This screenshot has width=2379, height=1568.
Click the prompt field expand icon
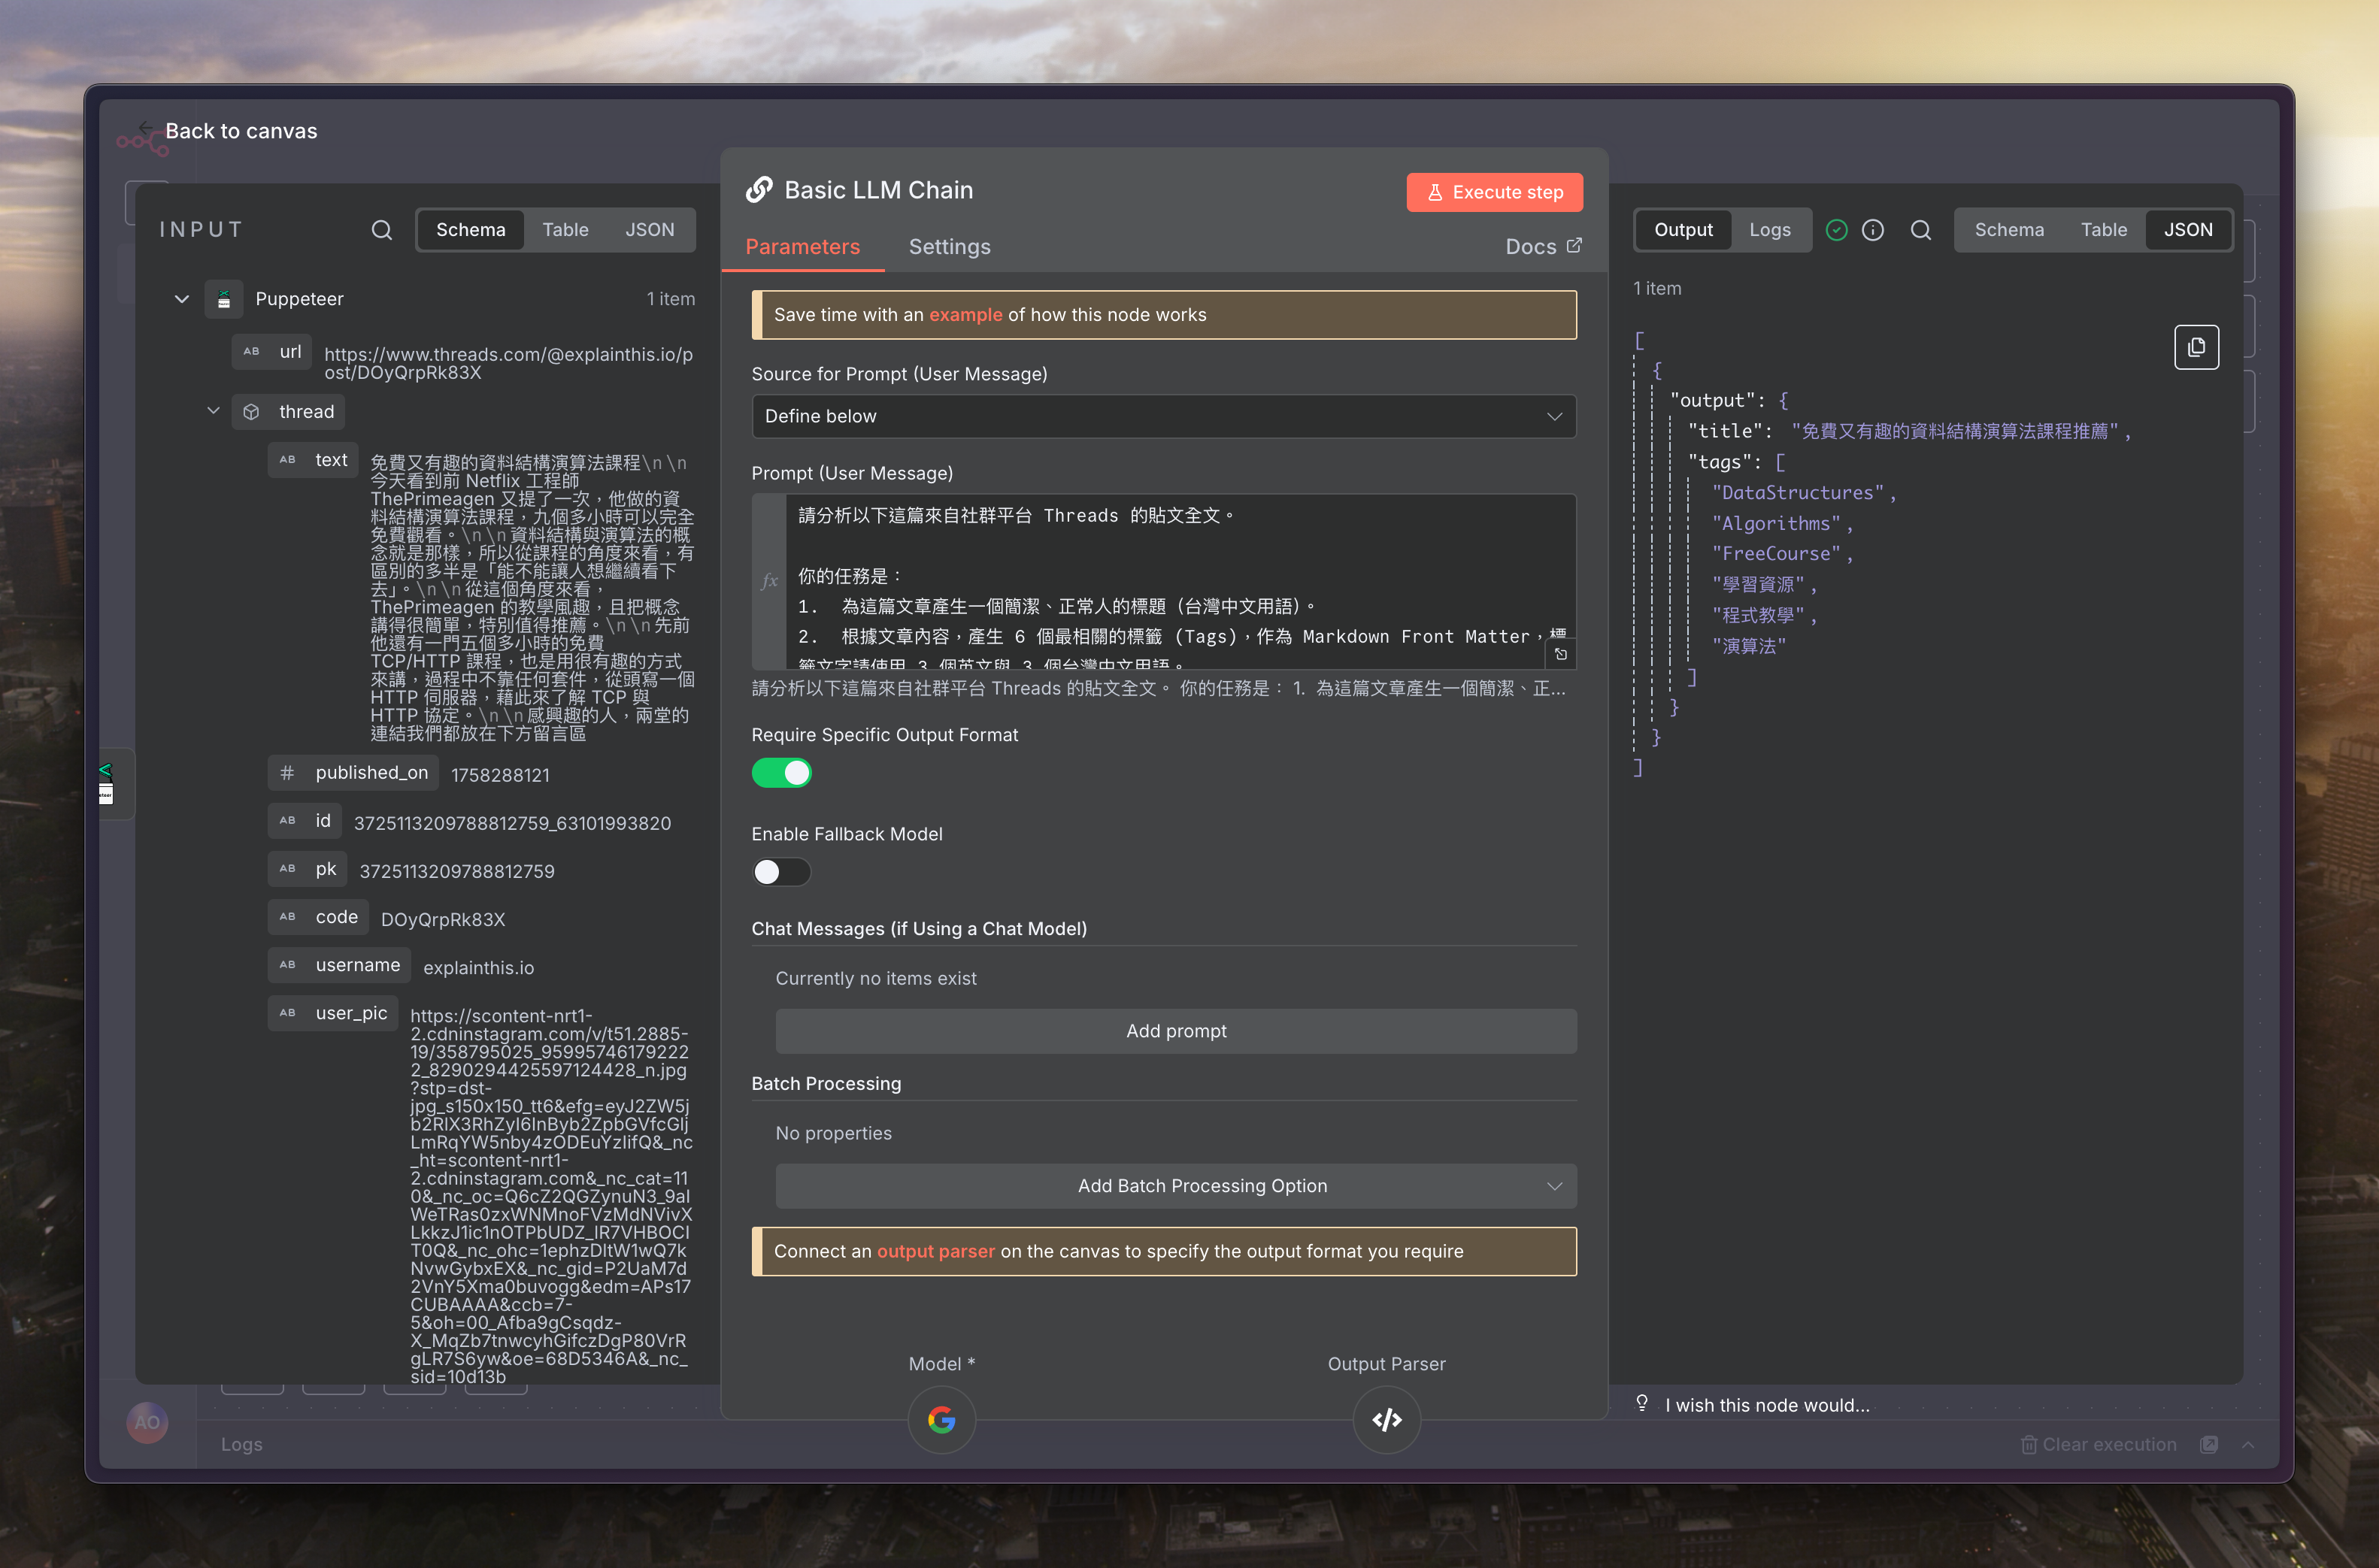click(1560, 654)
